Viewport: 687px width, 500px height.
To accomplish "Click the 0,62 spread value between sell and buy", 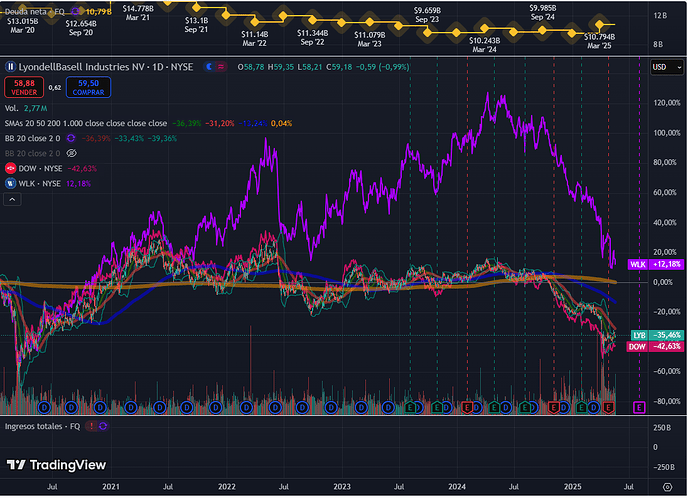I will (x=55, y=88).
